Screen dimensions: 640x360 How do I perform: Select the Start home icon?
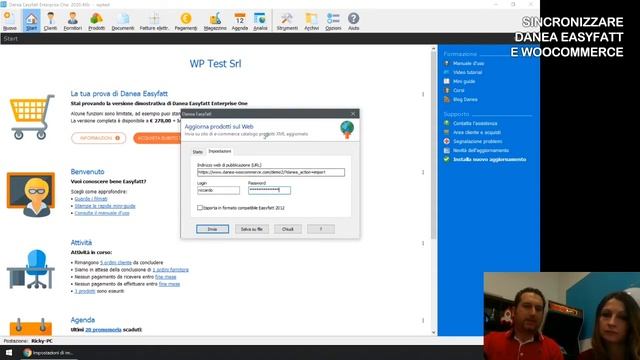[31, 21]
